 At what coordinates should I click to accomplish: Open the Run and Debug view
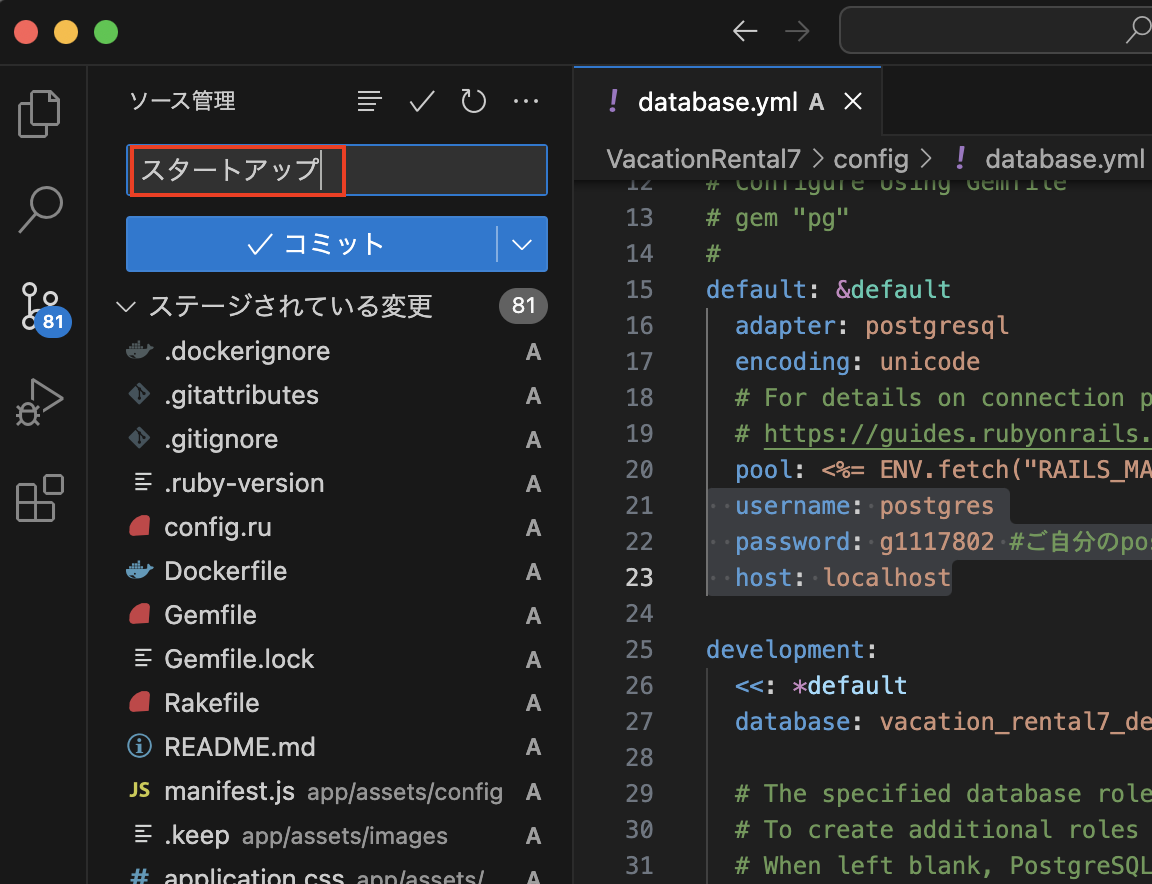click(x=40, y=402)
